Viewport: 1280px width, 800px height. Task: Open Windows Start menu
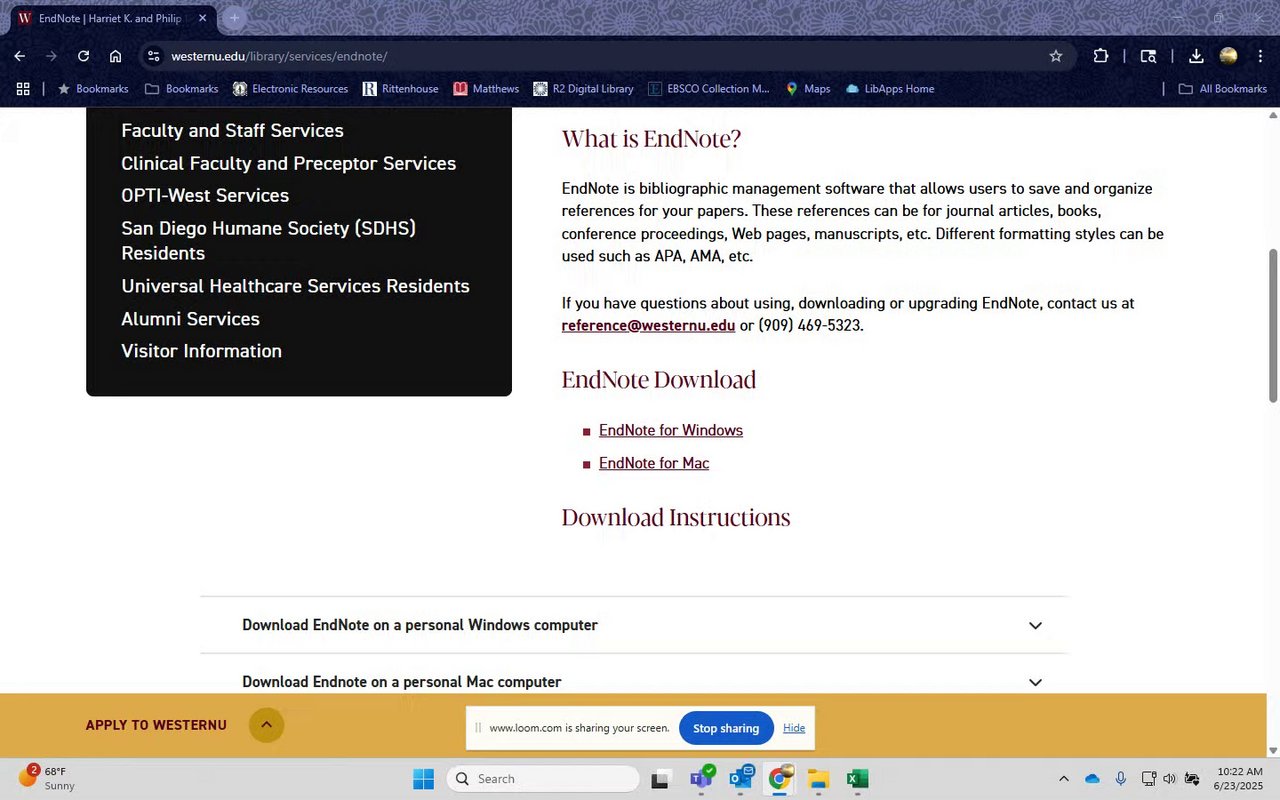pyautogui.click(x=424, y=779)
